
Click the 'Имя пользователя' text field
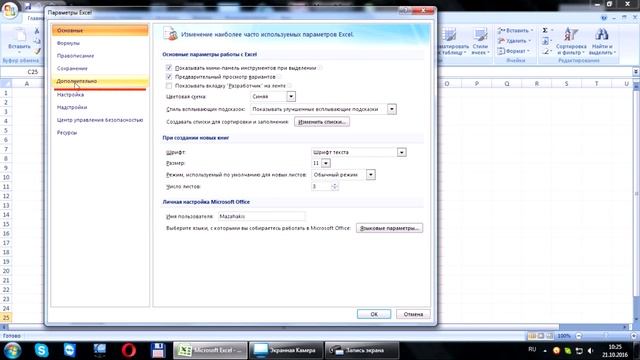coord(261,216)
